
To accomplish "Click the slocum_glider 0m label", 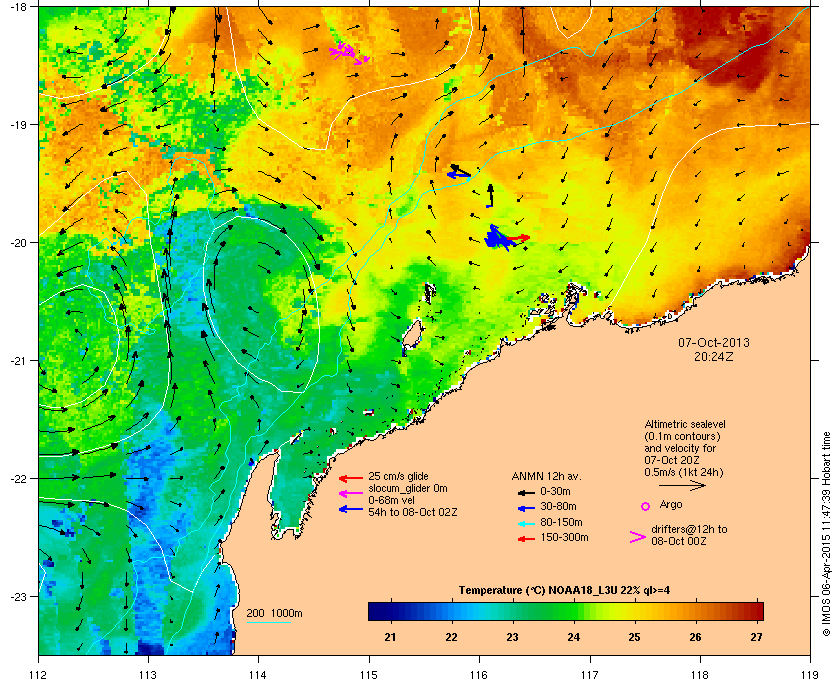I will coord(408,489).
